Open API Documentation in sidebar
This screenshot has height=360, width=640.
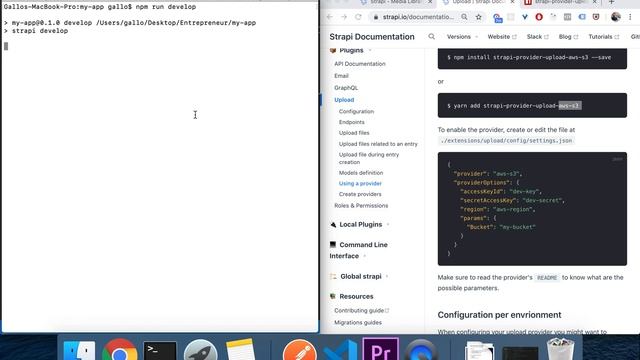(x=360, y=64)
